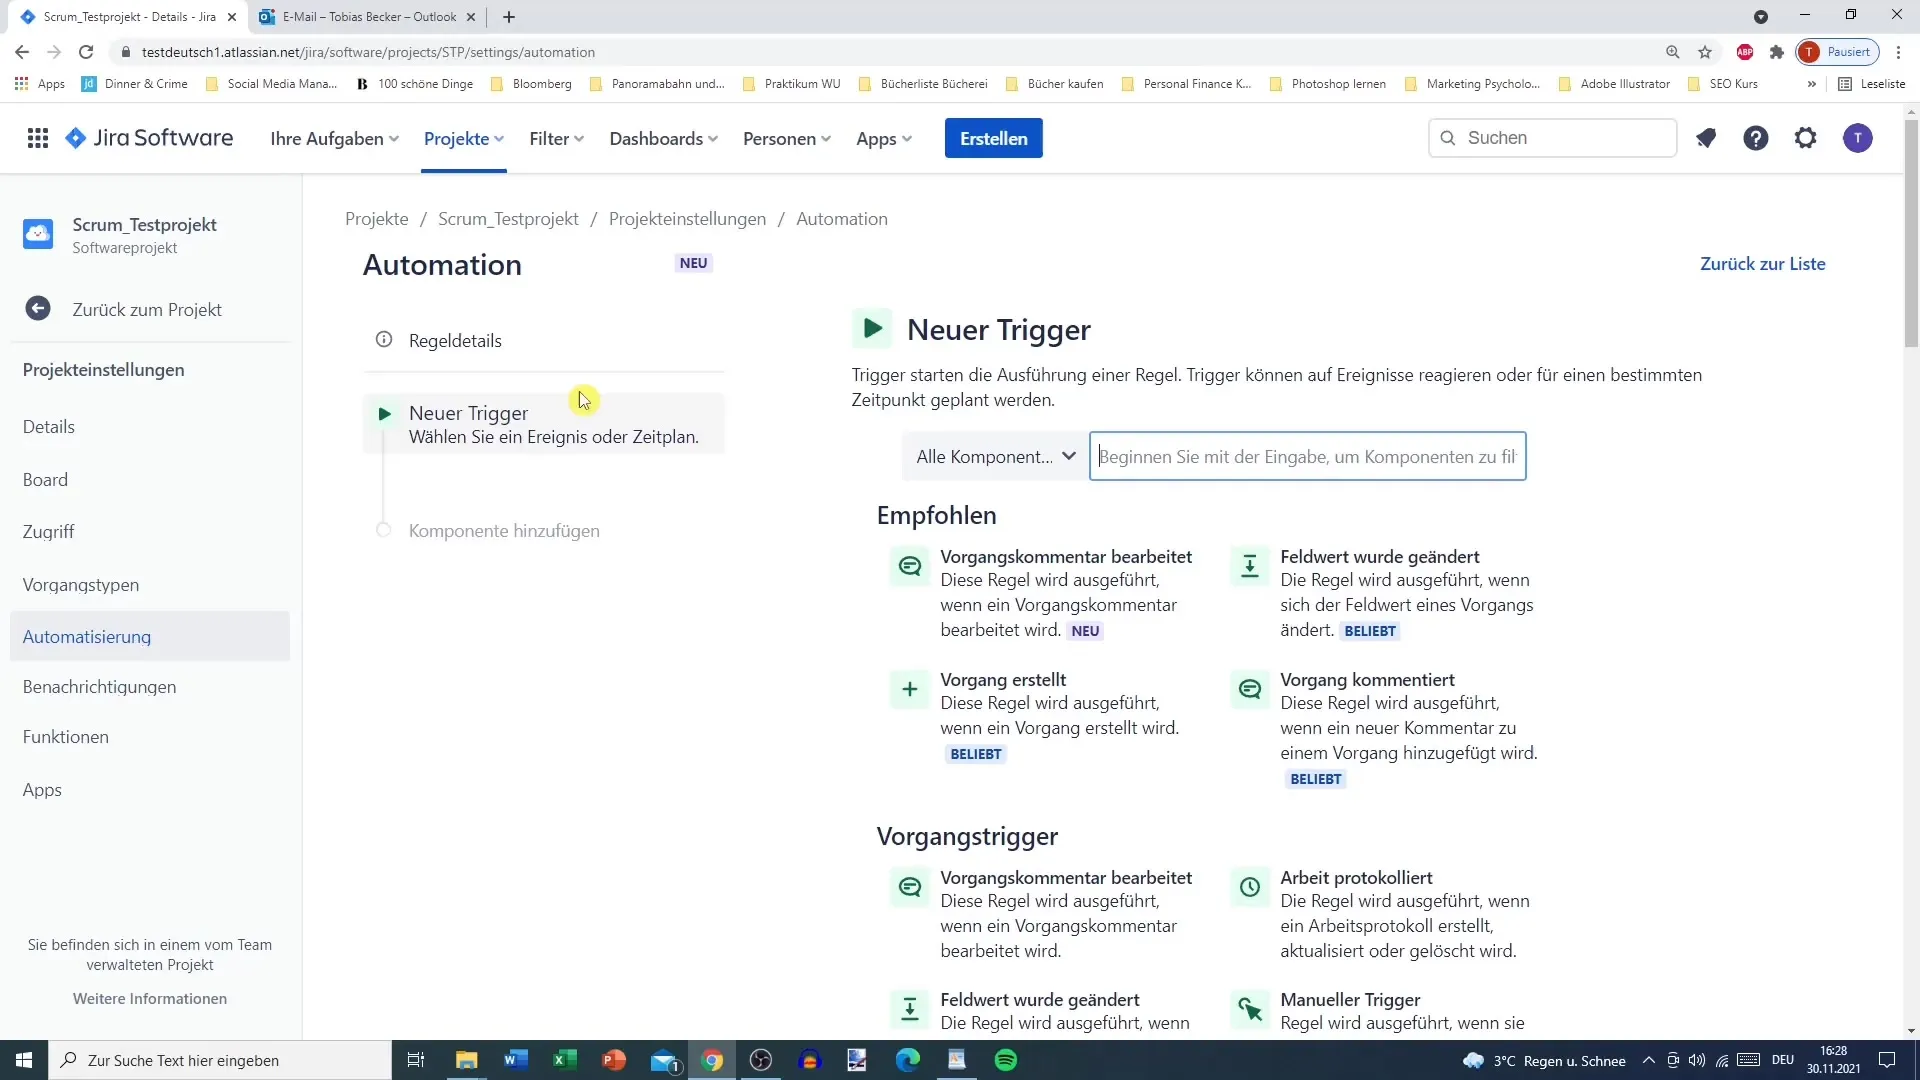Screen dimensions: 1920x1080
Task: Click Zurück zur Liste button
Action: [1763, 262]
